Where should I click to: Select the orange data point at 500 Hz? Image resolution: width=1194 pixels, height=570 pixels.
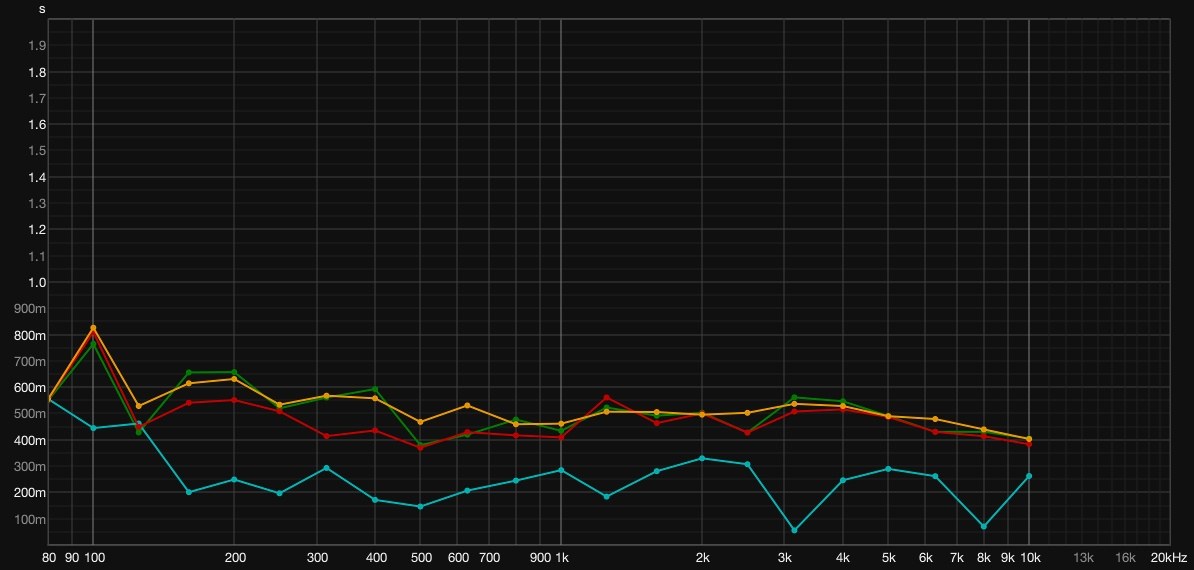(x=420, y=422)
